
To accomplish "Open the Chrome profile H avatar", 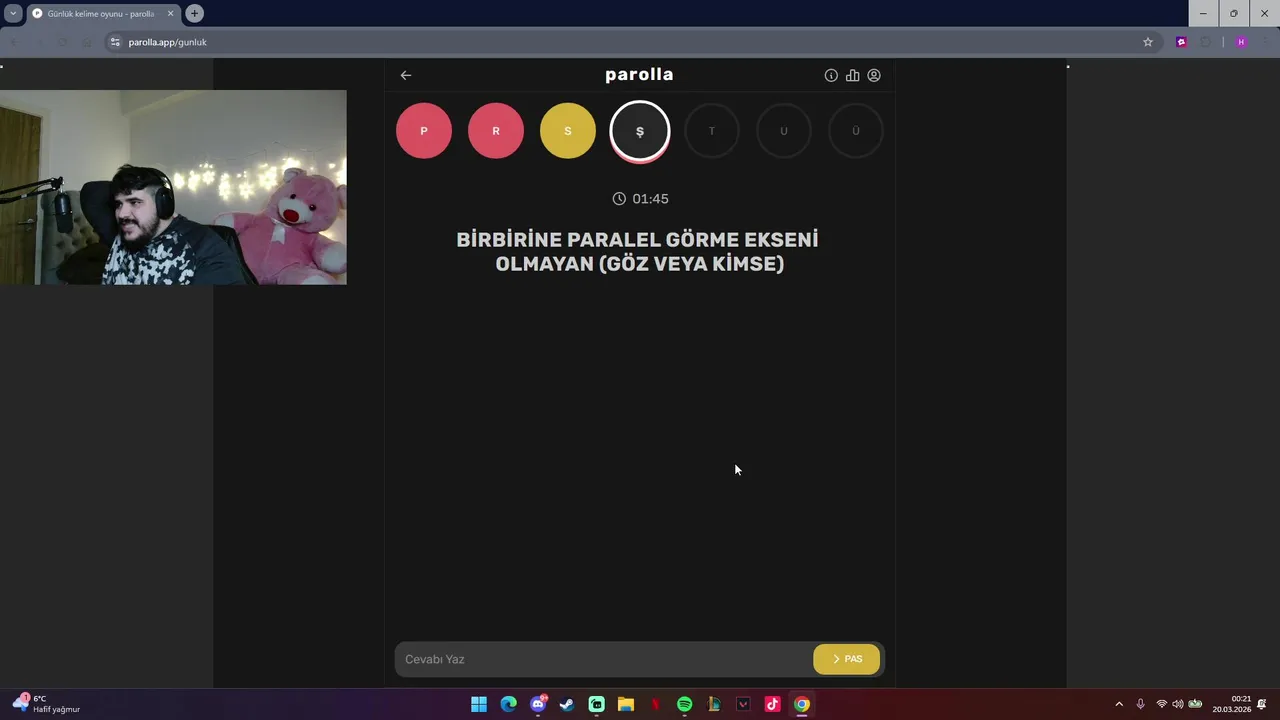I will [x=1241, y=42].
